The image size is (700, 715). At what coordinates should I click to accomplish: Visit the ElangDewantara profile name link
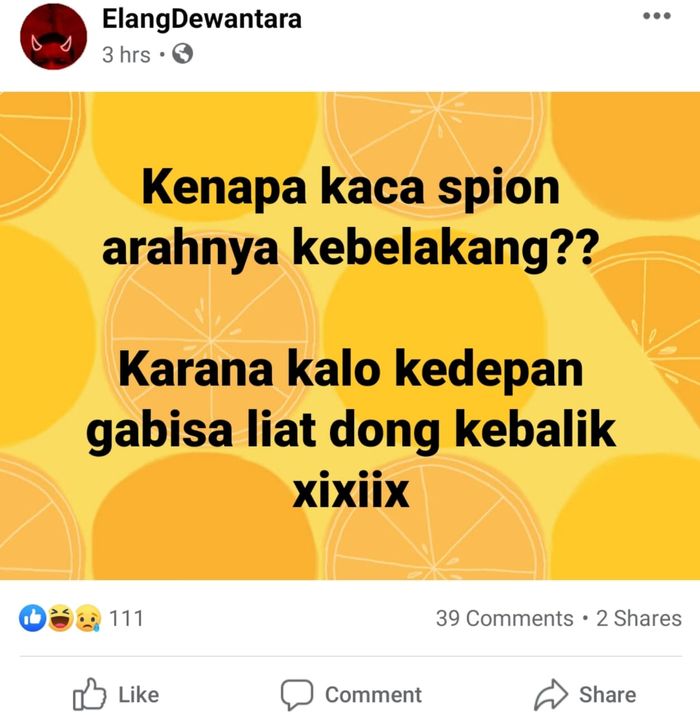[202, 19]
